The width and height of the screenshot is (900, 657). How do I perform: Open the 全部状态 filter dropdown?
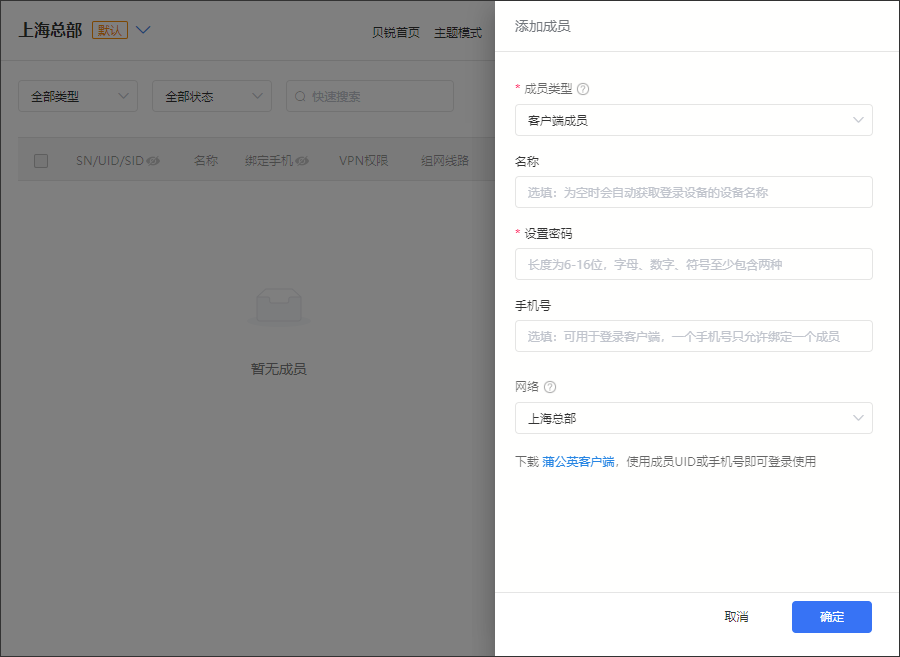click(212, 96)
